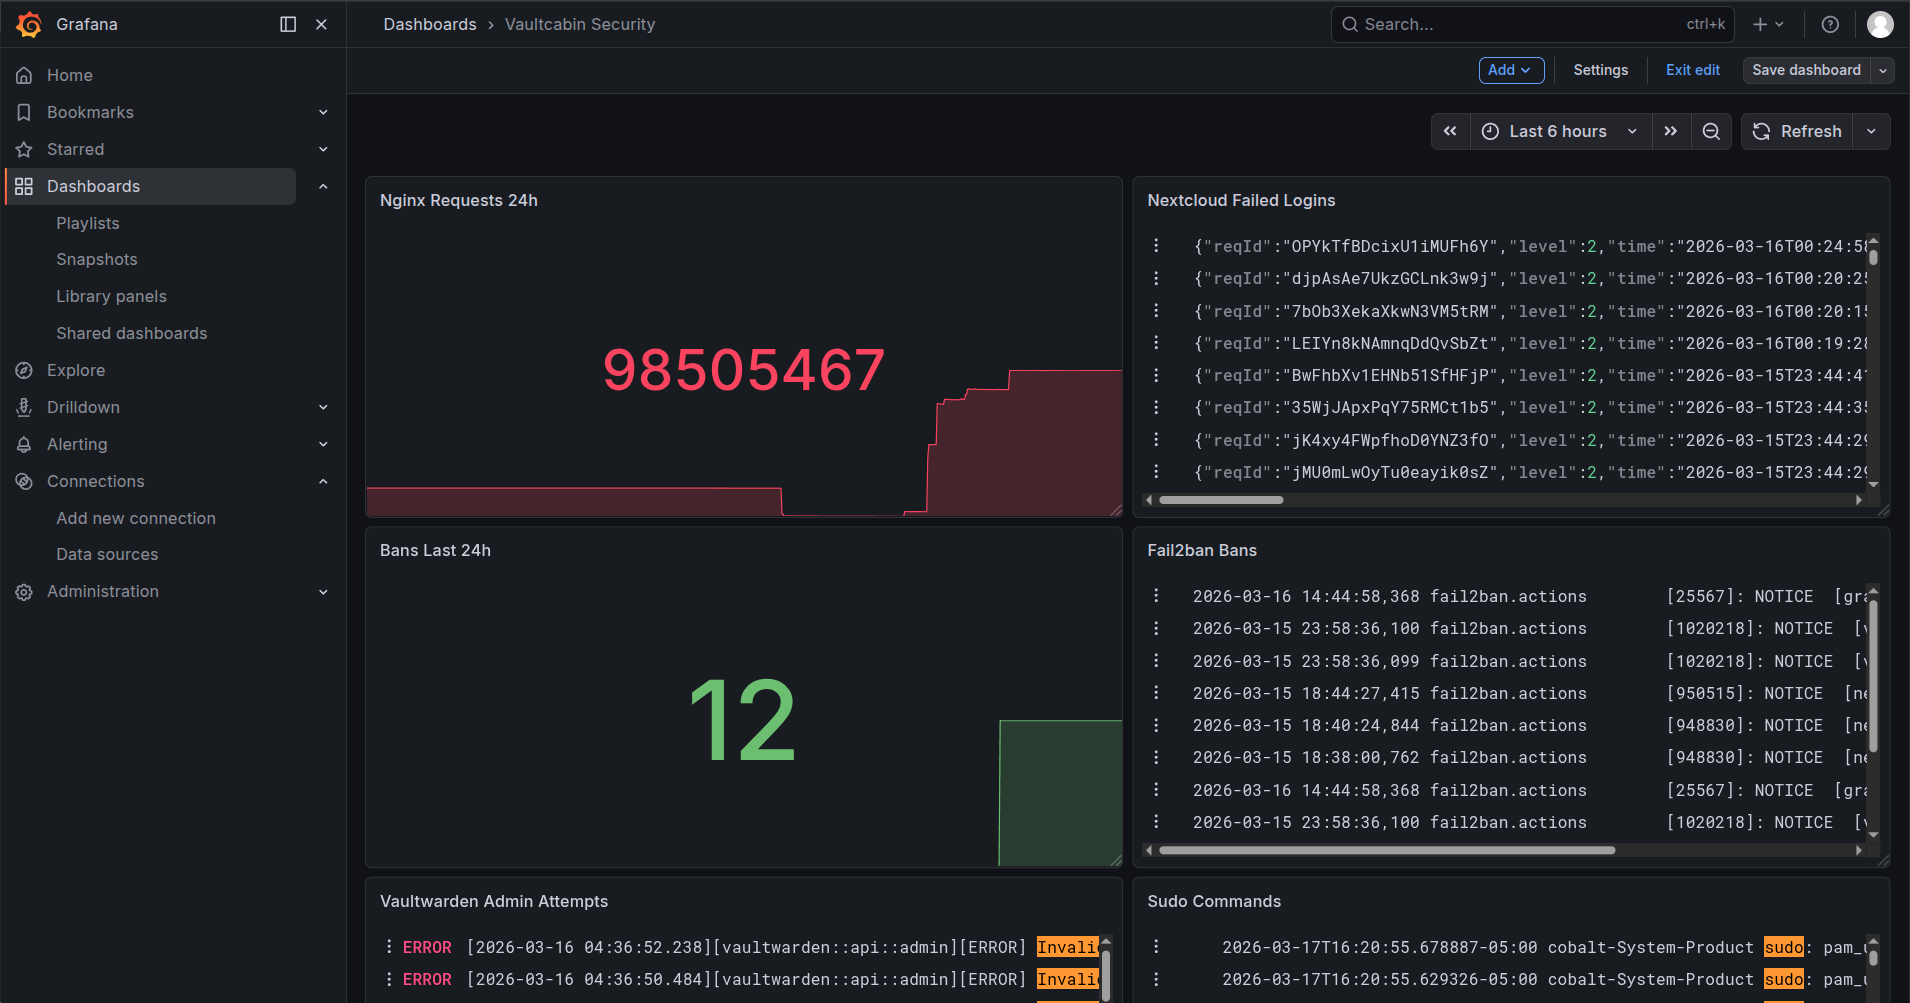Open the Add dropdown button
Screen dimensions: 1910x1003
1511,70
